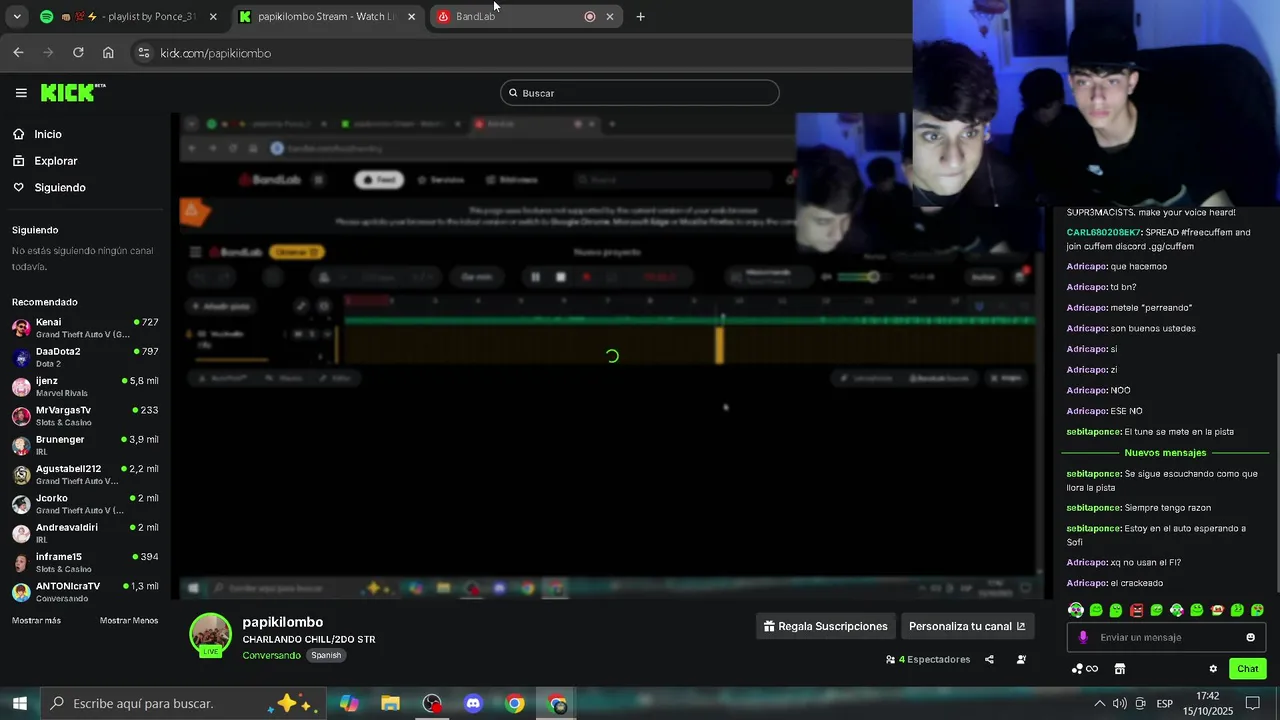This screenshot has height=720, width=1280.
Task: Click the Spanish language tag
Action: tap(326, 656)
